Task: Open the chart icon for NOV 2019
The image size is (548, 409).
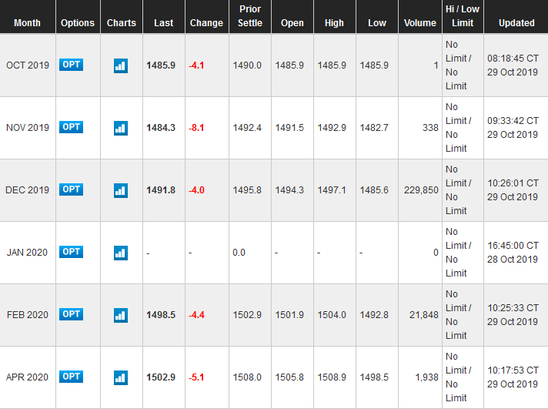Action: [121, 128]
